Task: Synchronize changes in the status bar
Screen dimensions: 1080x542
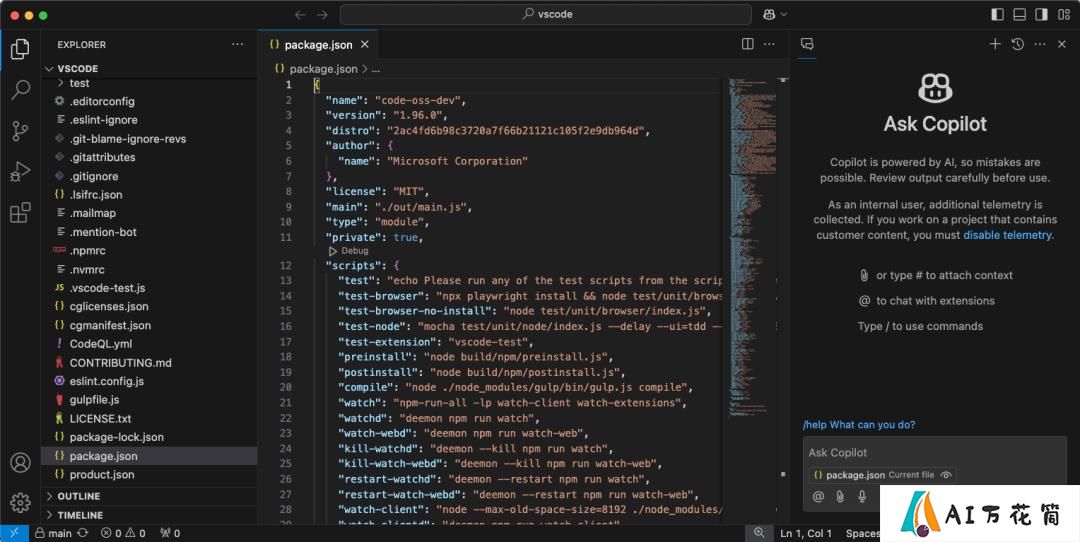Action: point(83,533)
